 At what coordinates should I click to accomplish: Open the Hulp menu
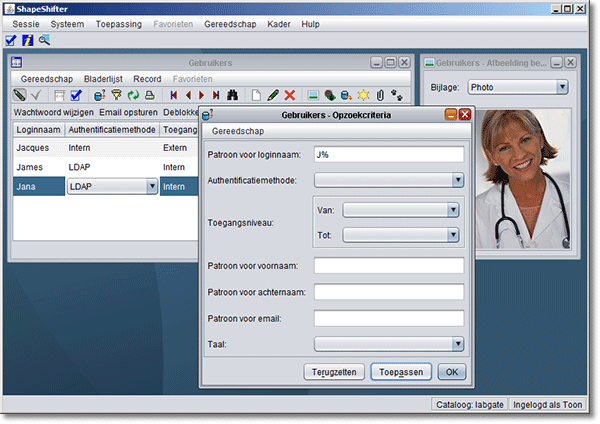[x=310, y=24]
